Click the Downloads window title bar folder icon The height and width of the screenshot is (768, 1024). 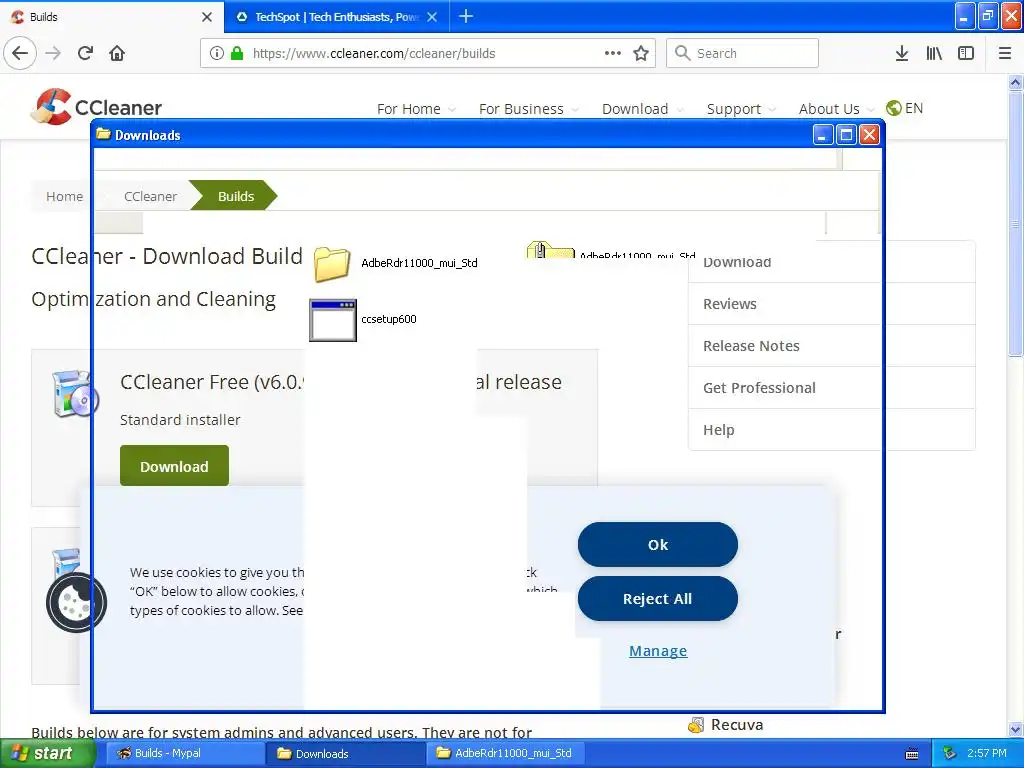coord(103,135)
